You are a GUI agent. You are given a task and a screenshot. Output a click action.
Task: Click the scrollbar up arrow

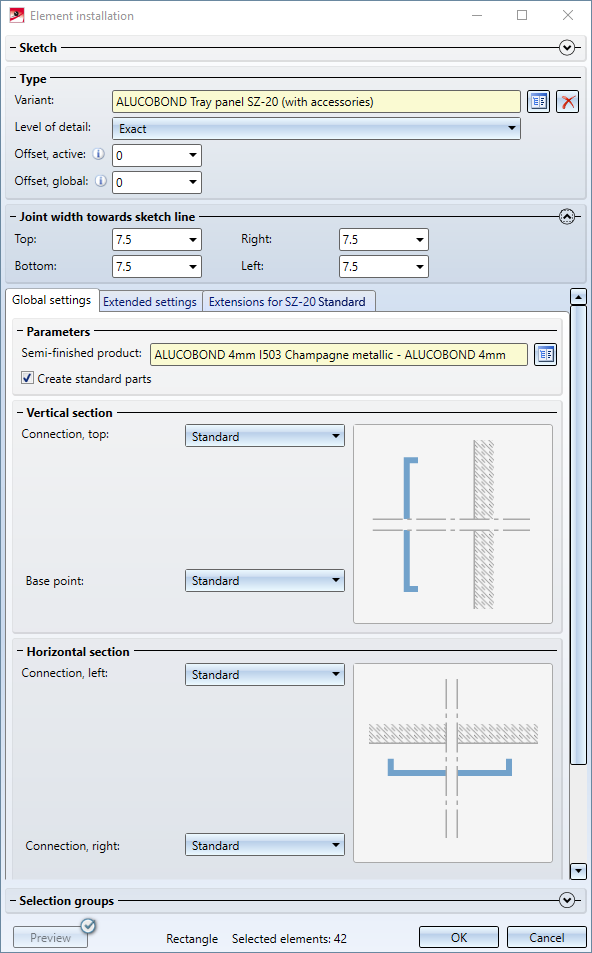578,297
